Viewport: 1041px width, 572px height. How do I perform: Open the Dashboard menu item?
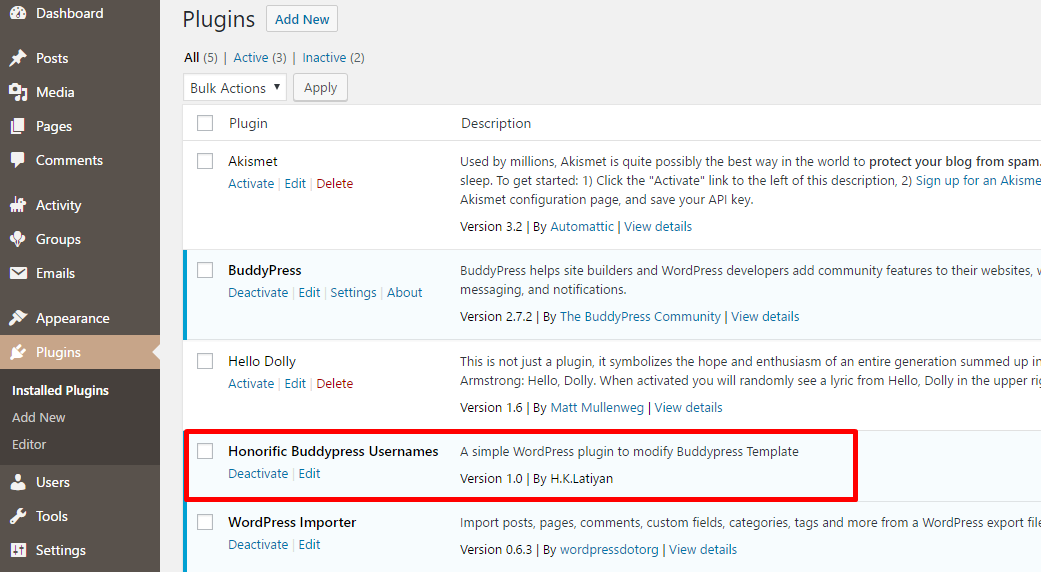point(70,13)
